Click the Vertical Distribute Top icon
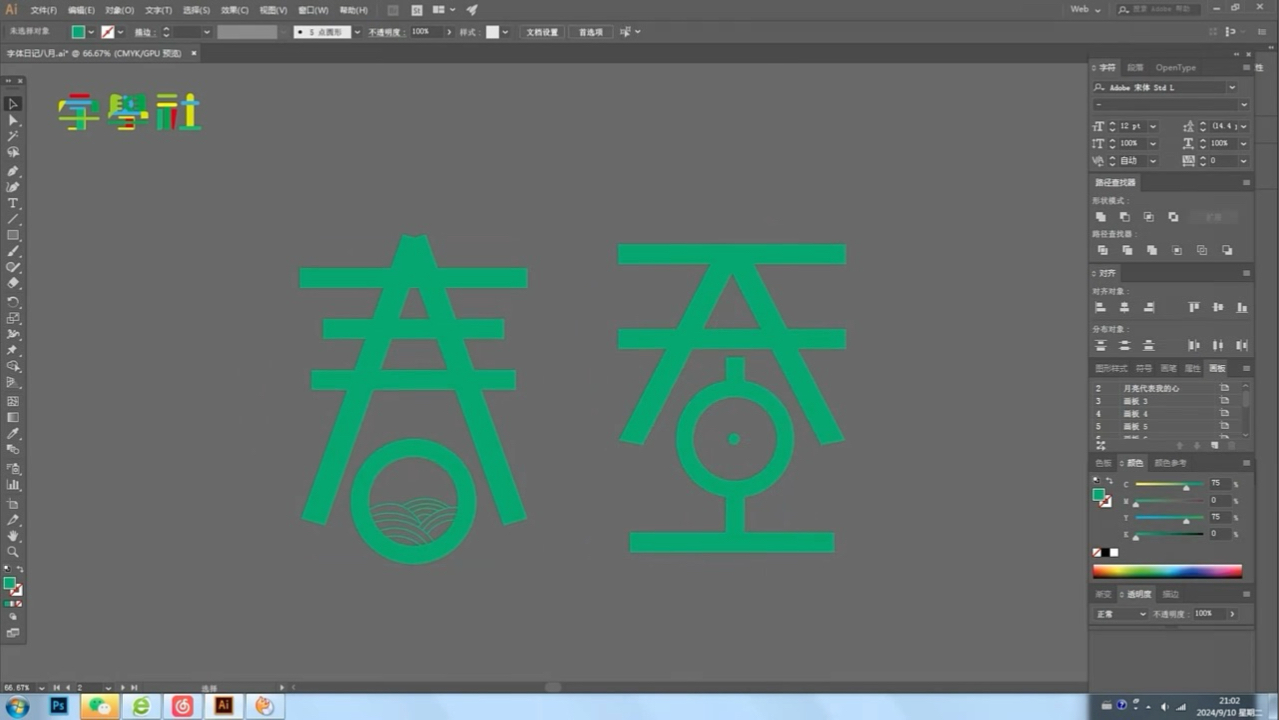Viewport: 1279px width, 720px height. pyautogui.click(x=1101, y=345)
